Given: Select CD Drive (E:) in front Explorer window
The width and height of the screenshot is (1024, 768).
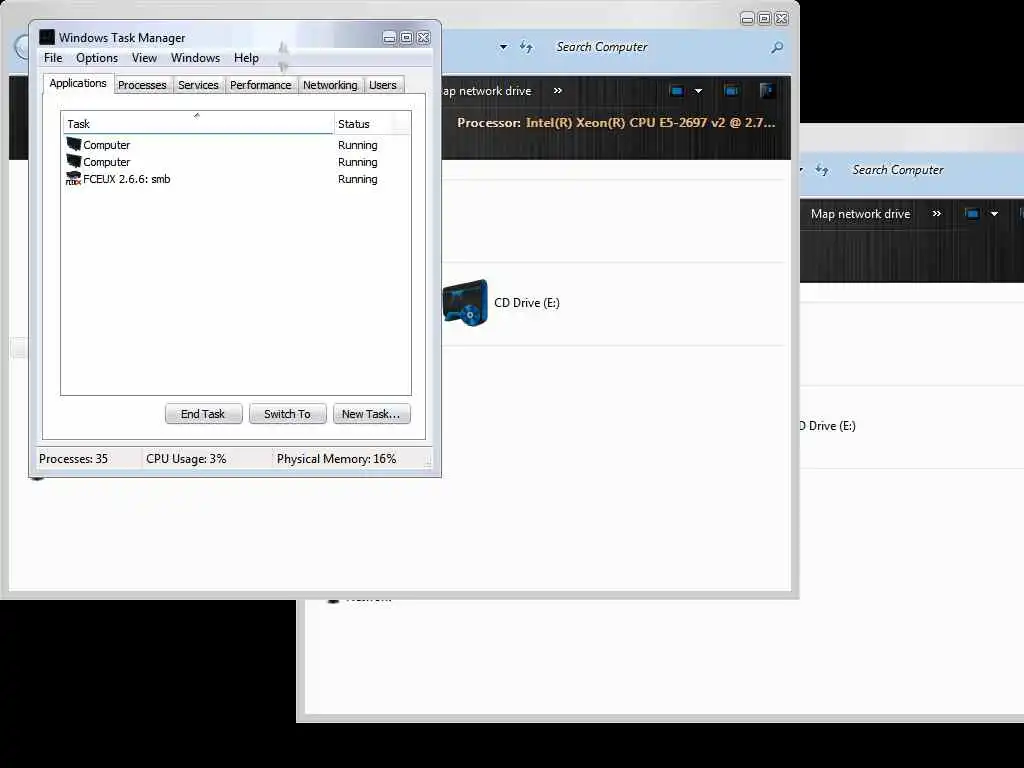Looking at the screenshot, I should coord(501,302).
